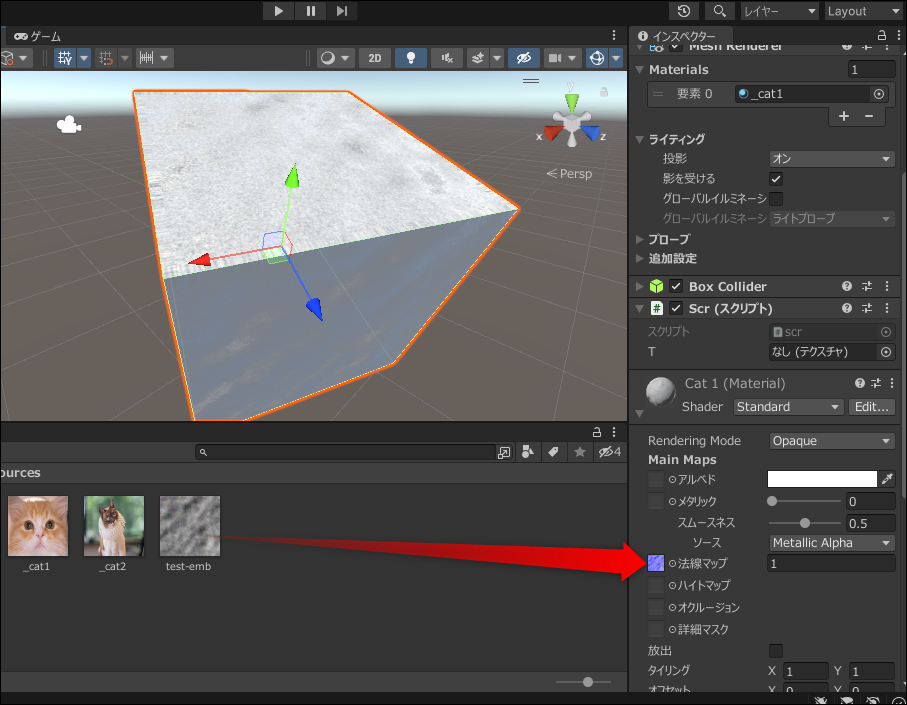
Task: Toggle the グローバルイルミネーション checkbox
Action: [x=776, y=198]
